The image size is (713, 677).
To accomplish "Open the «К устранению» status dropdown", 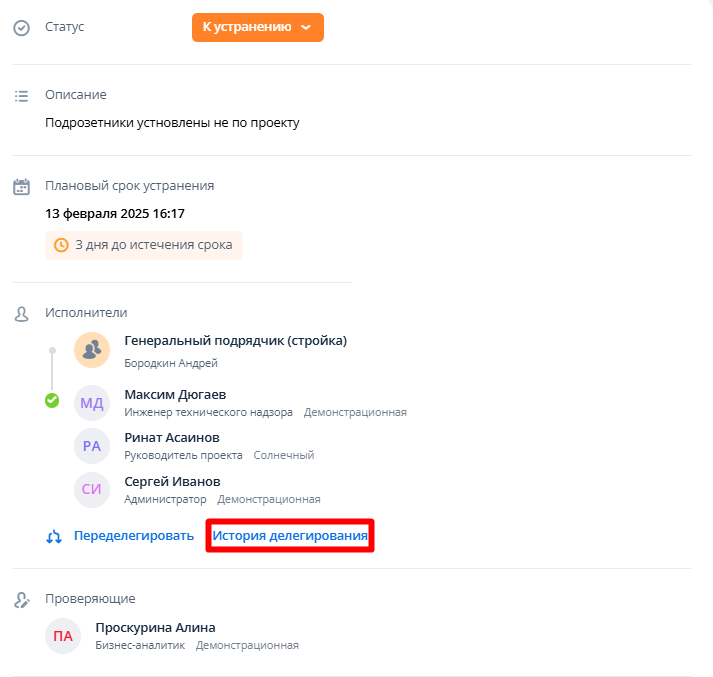I will click(258, 27).
